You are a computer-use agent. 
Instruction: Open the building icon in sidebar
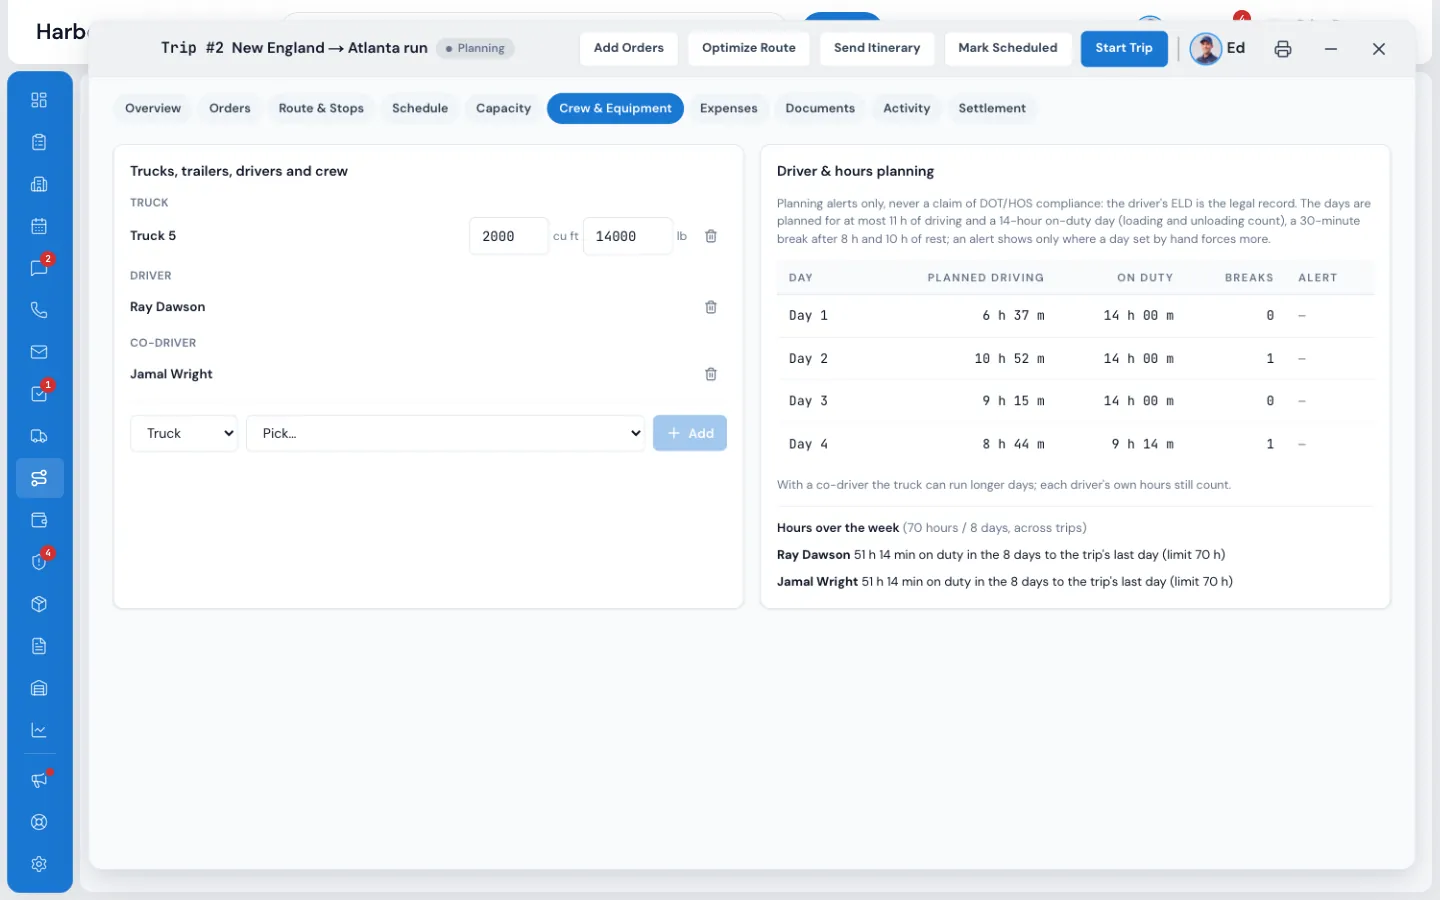(x=39, y=184)
